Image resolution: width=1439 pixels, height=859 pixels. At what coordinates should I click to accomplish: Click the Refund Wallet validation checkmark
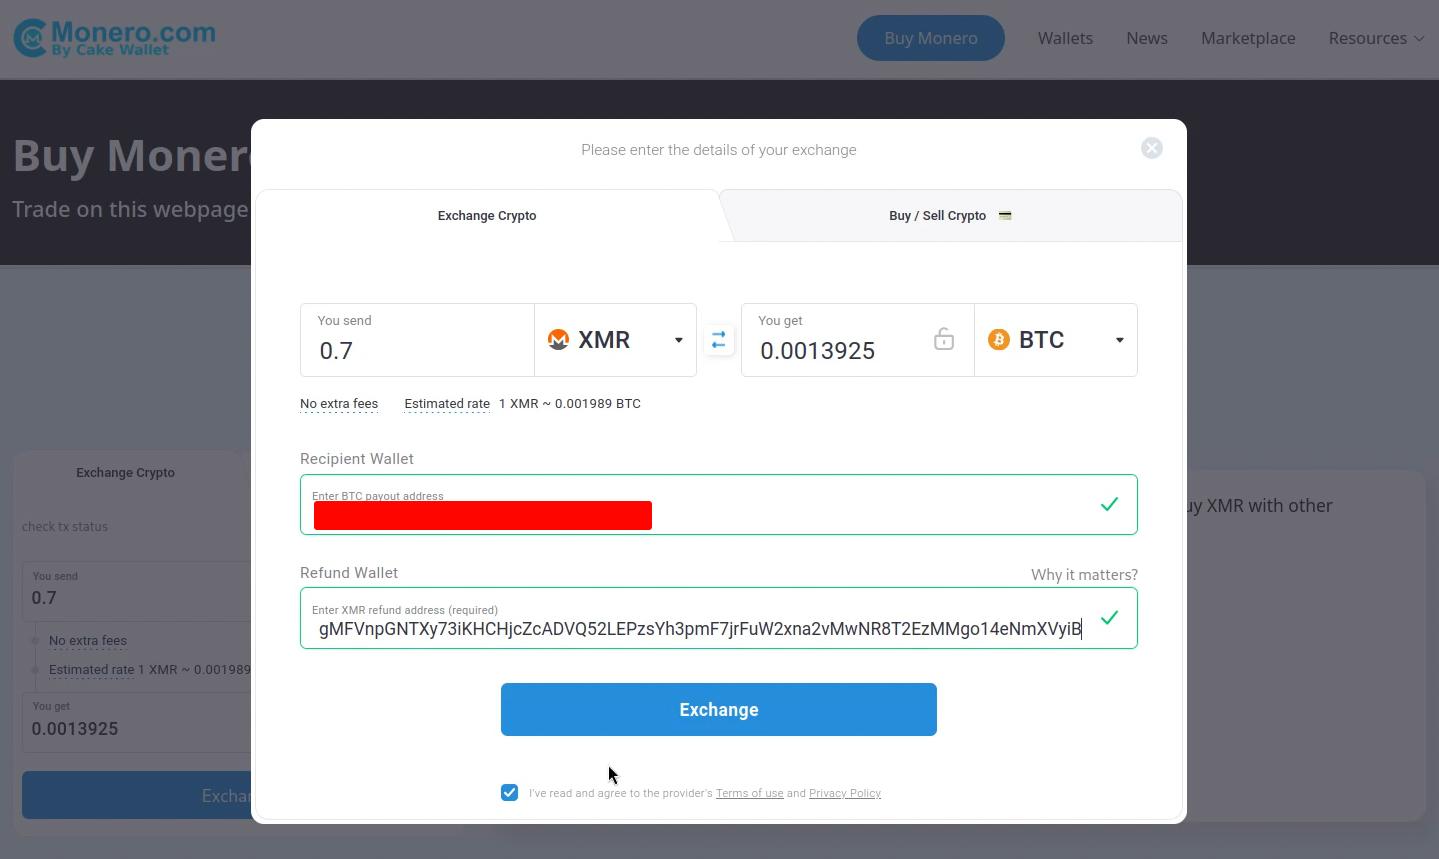[x=1109, y=618]
